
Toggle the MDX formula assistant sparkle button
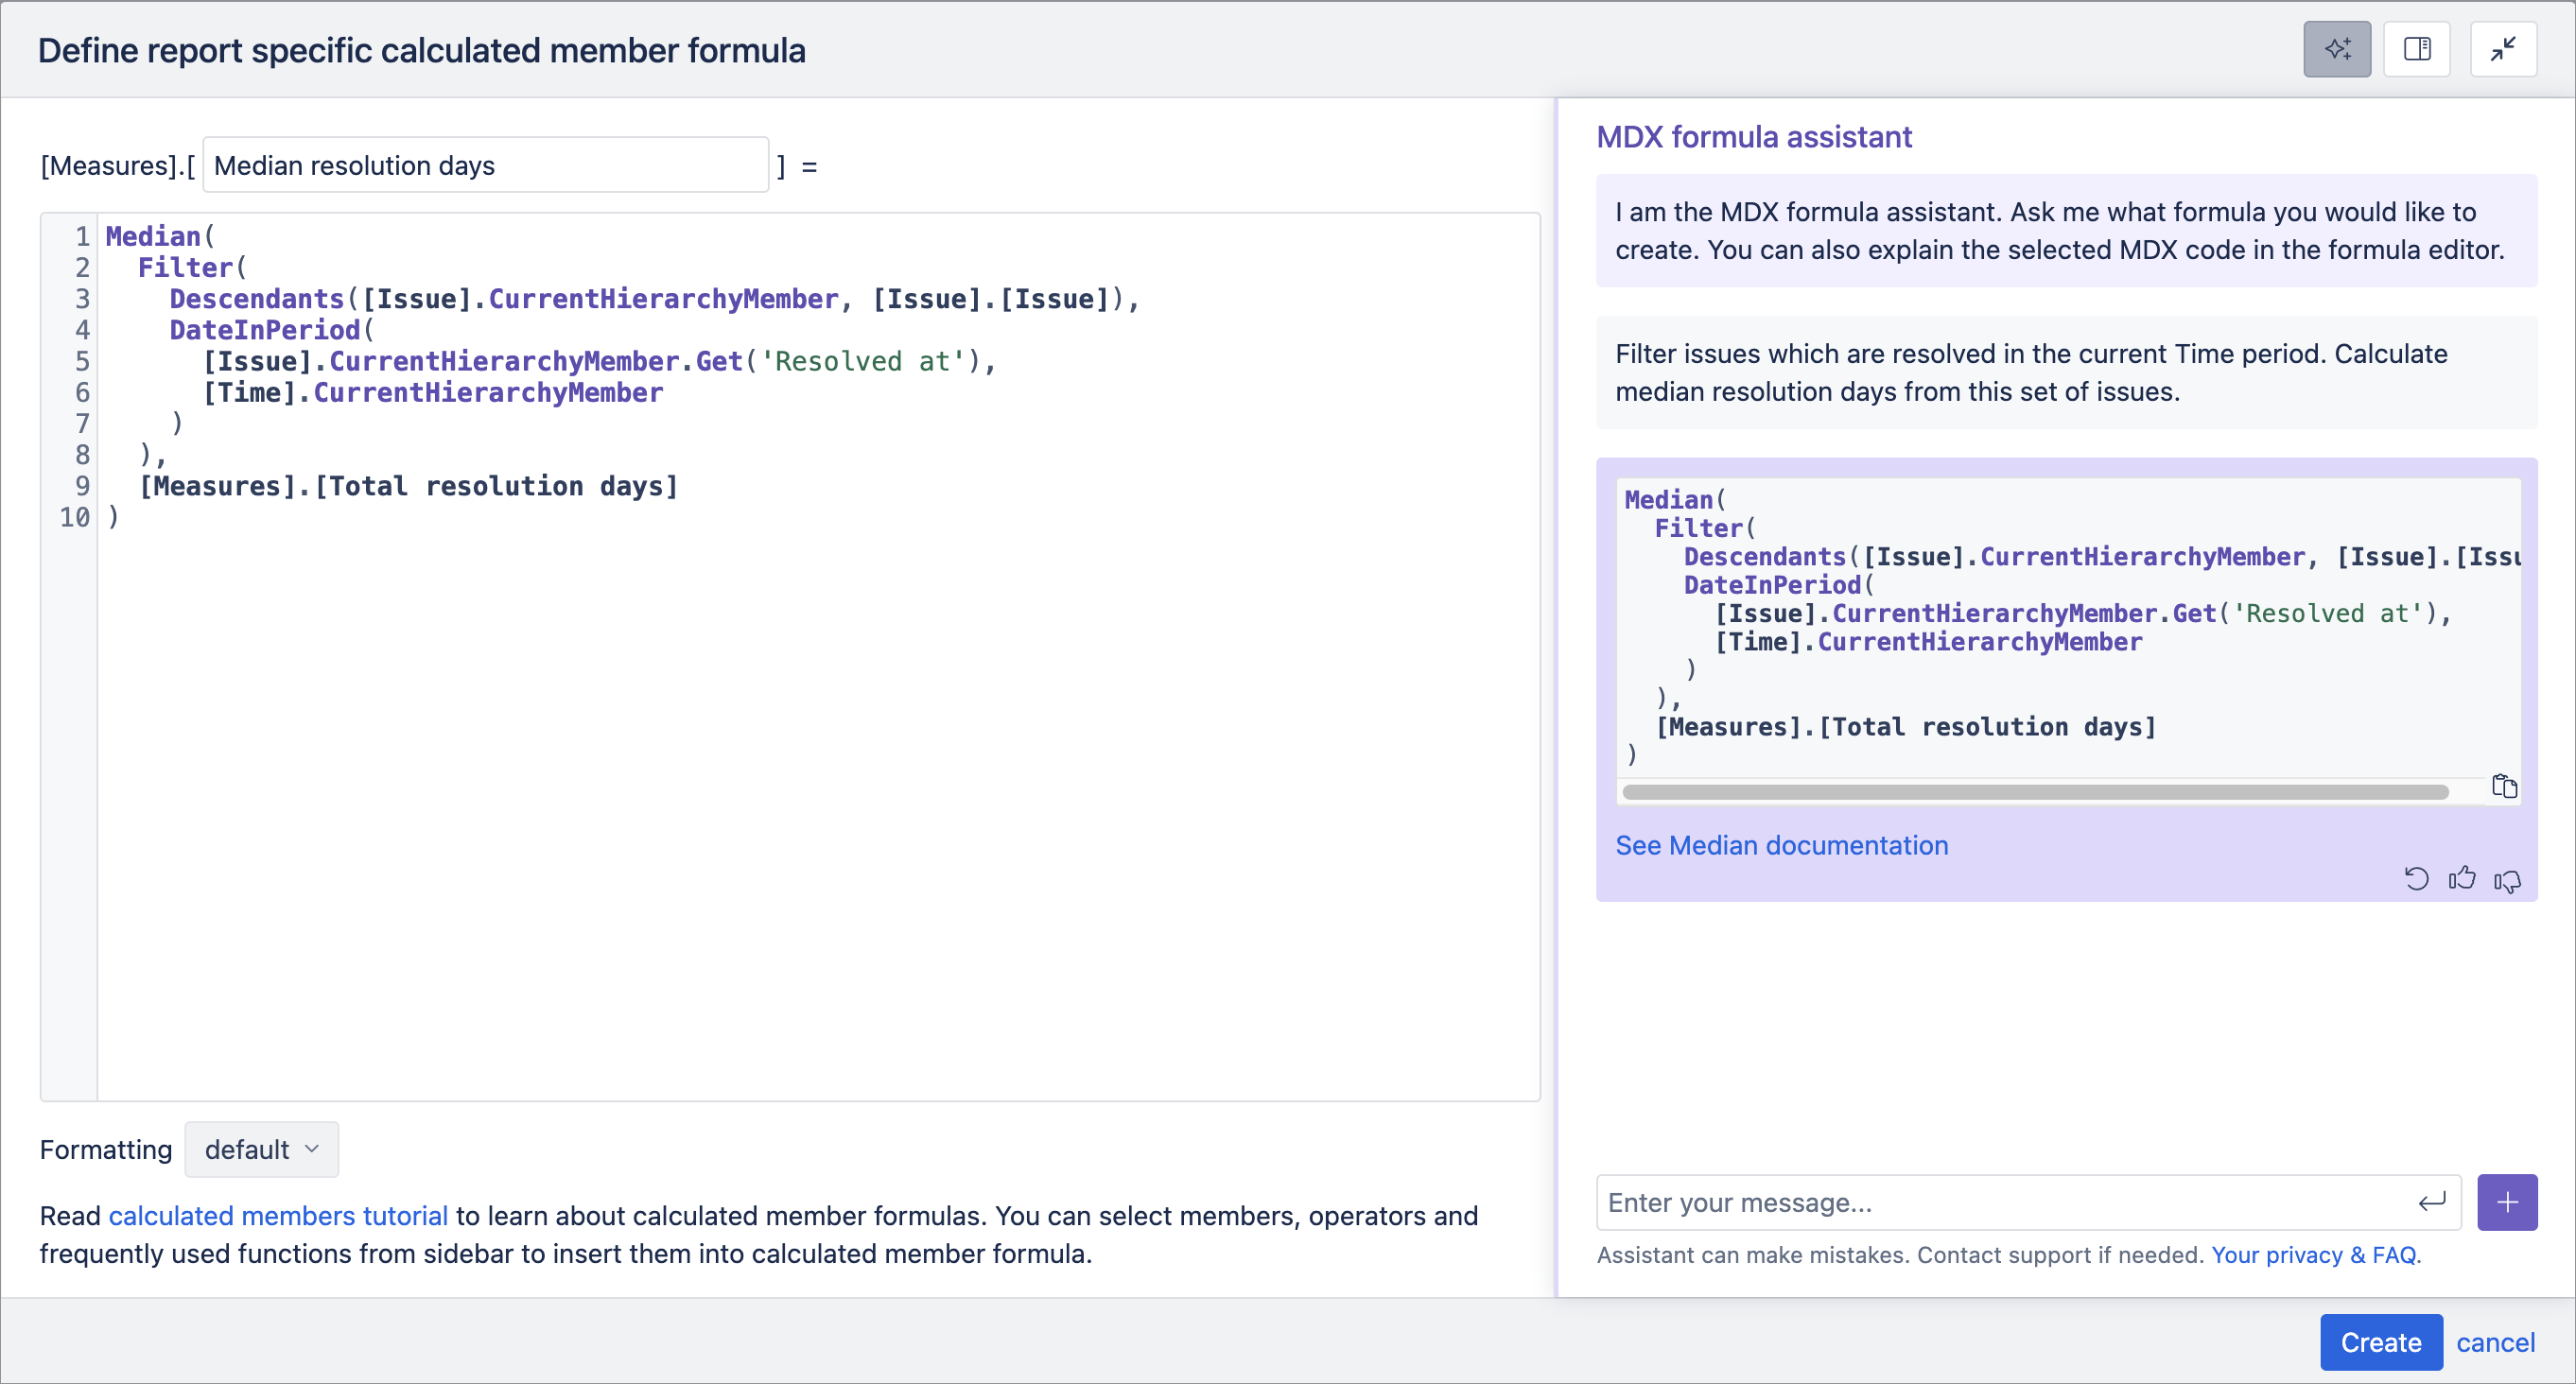(2337, 49)
